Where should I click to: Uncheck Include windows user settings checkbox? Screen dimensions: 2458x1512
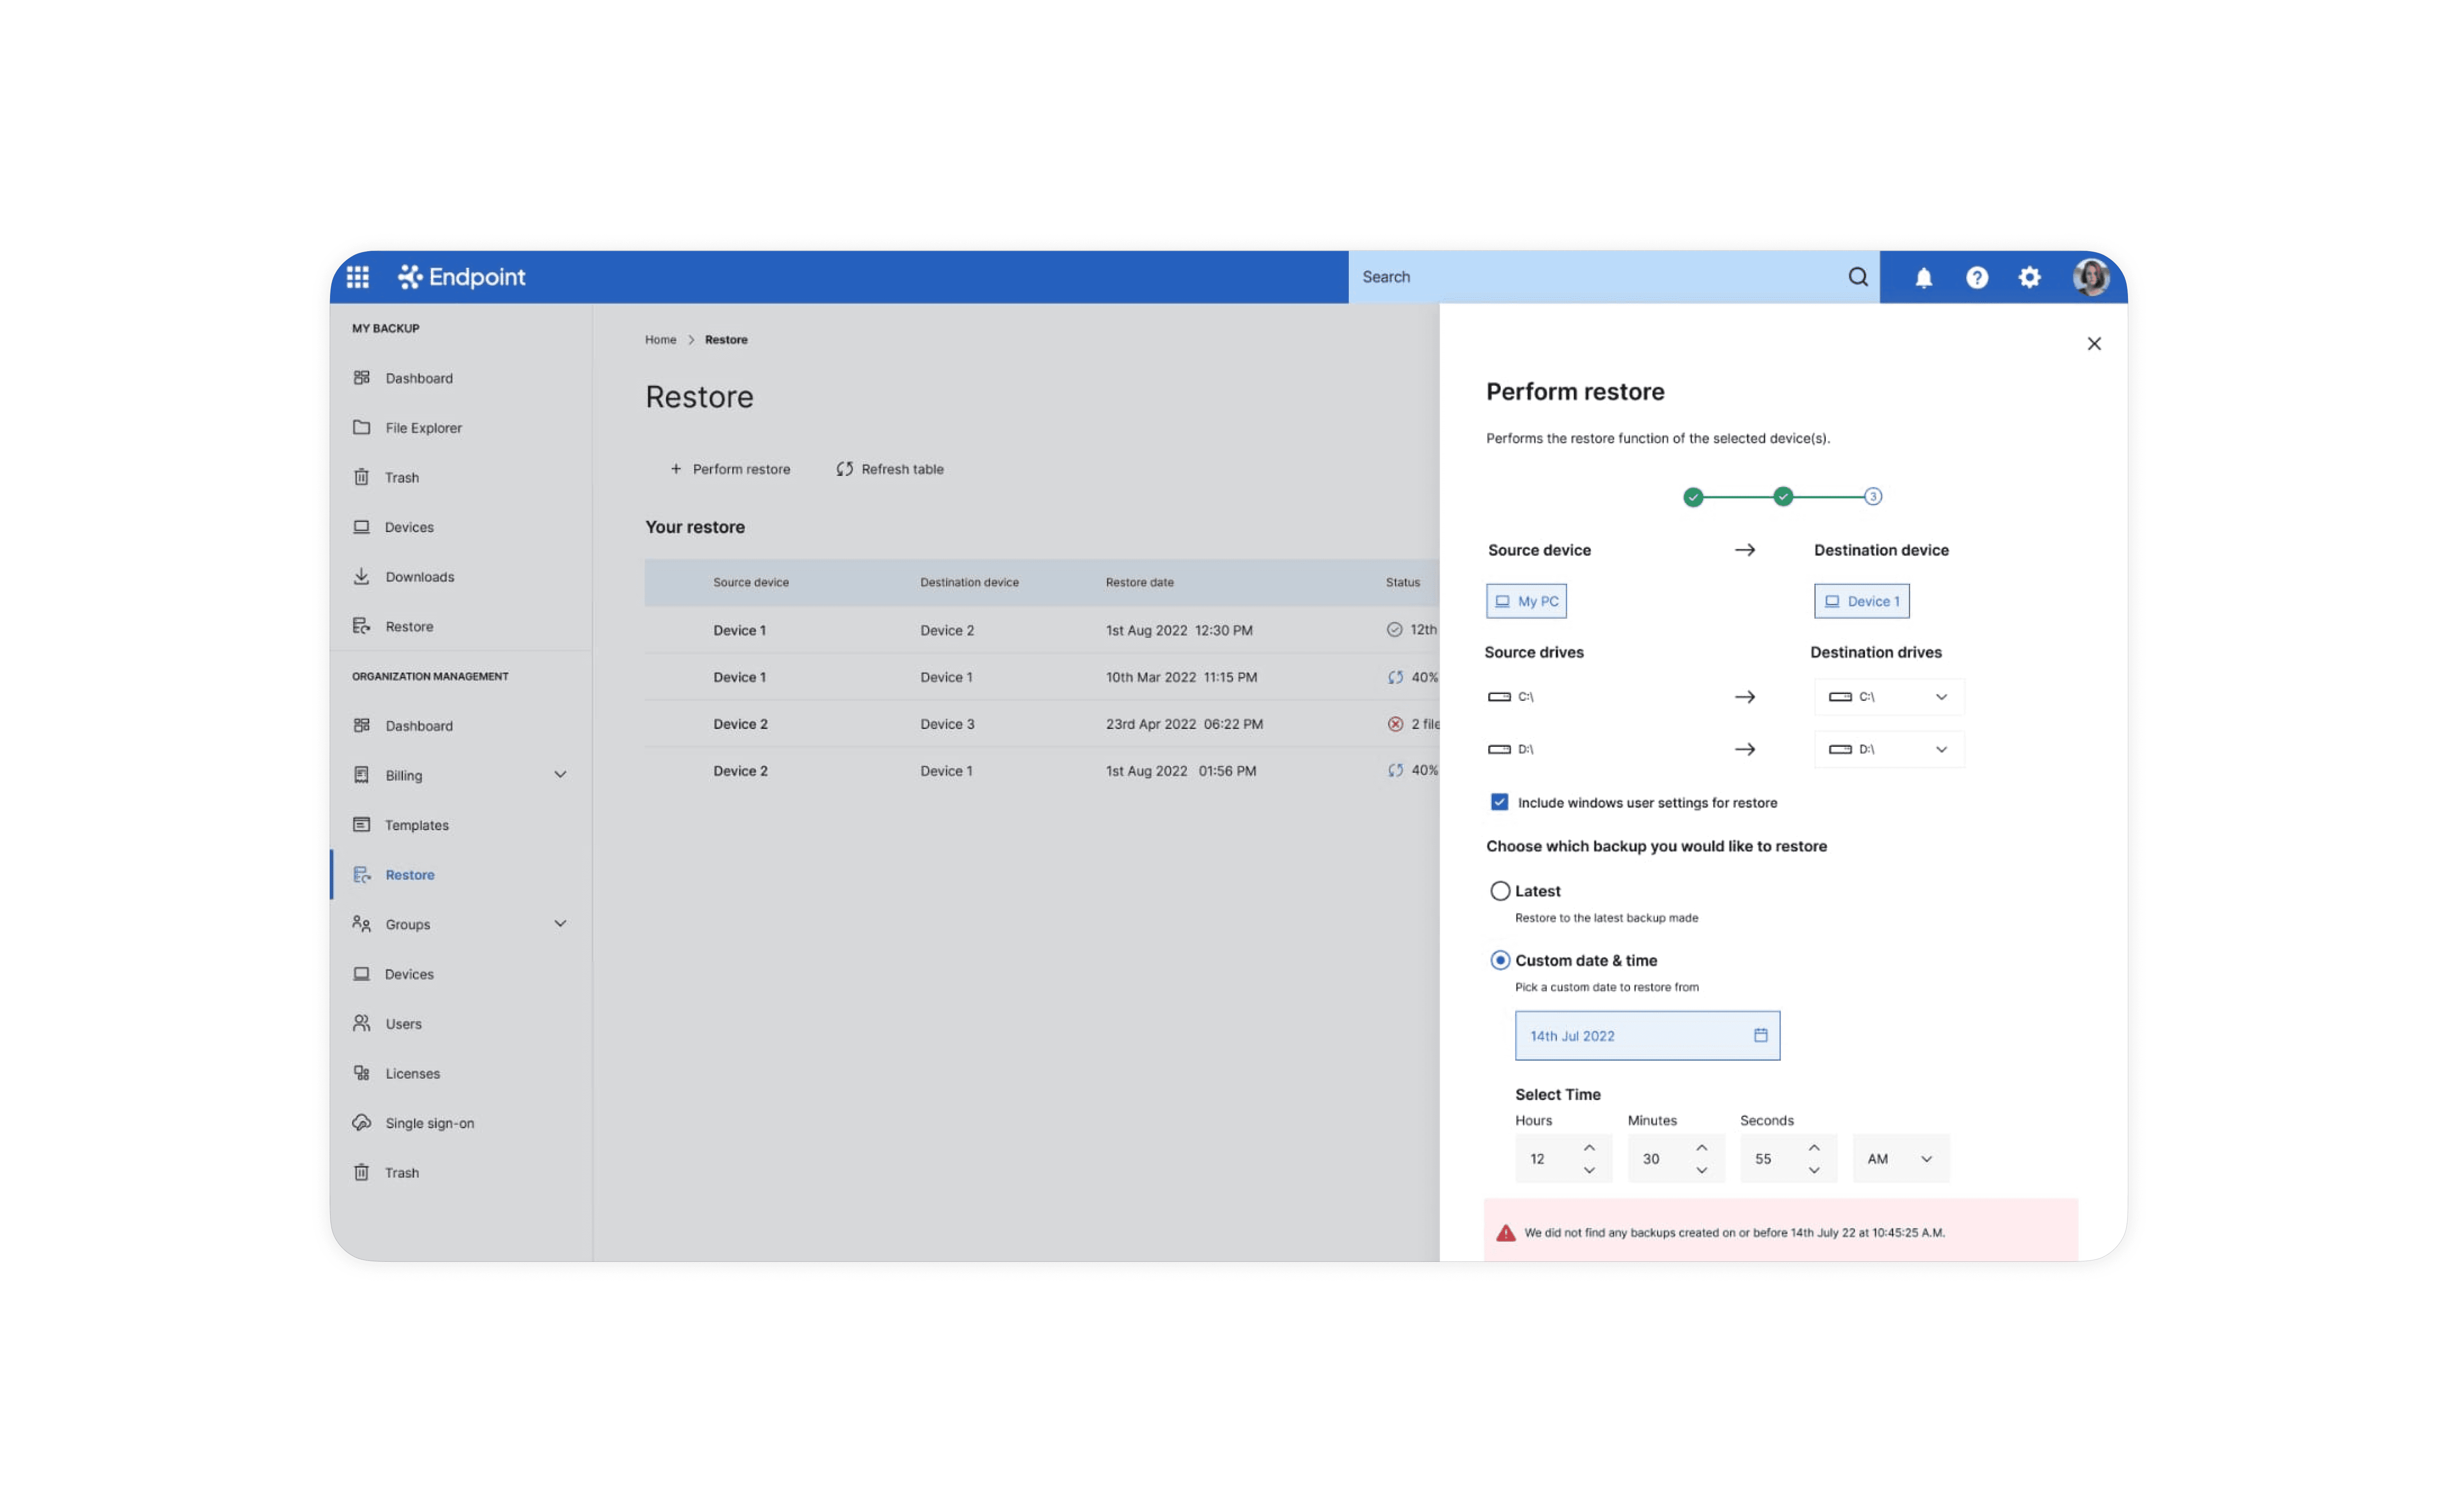(1499, 802)
